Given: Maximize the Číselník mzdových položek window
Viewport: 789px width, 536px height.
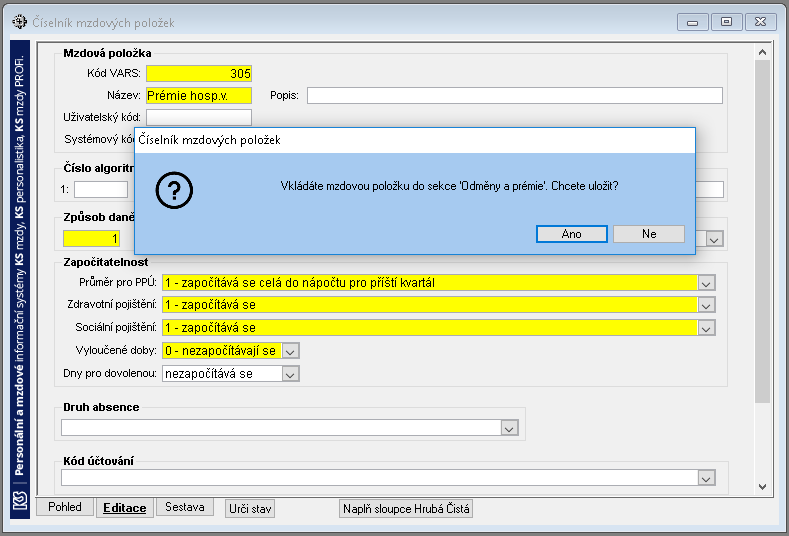Looking at the screenshot, I should 726,22.
